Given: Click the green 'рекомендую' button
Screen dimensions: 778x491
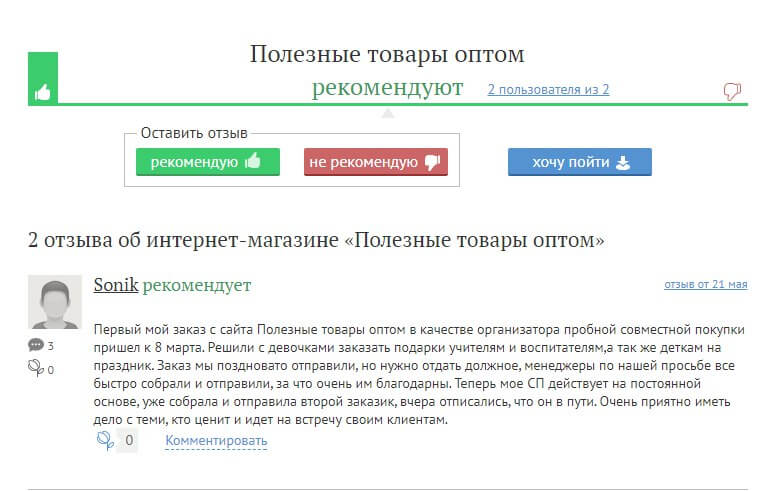Looking at the screenshot, I should (x=208, y=162).
